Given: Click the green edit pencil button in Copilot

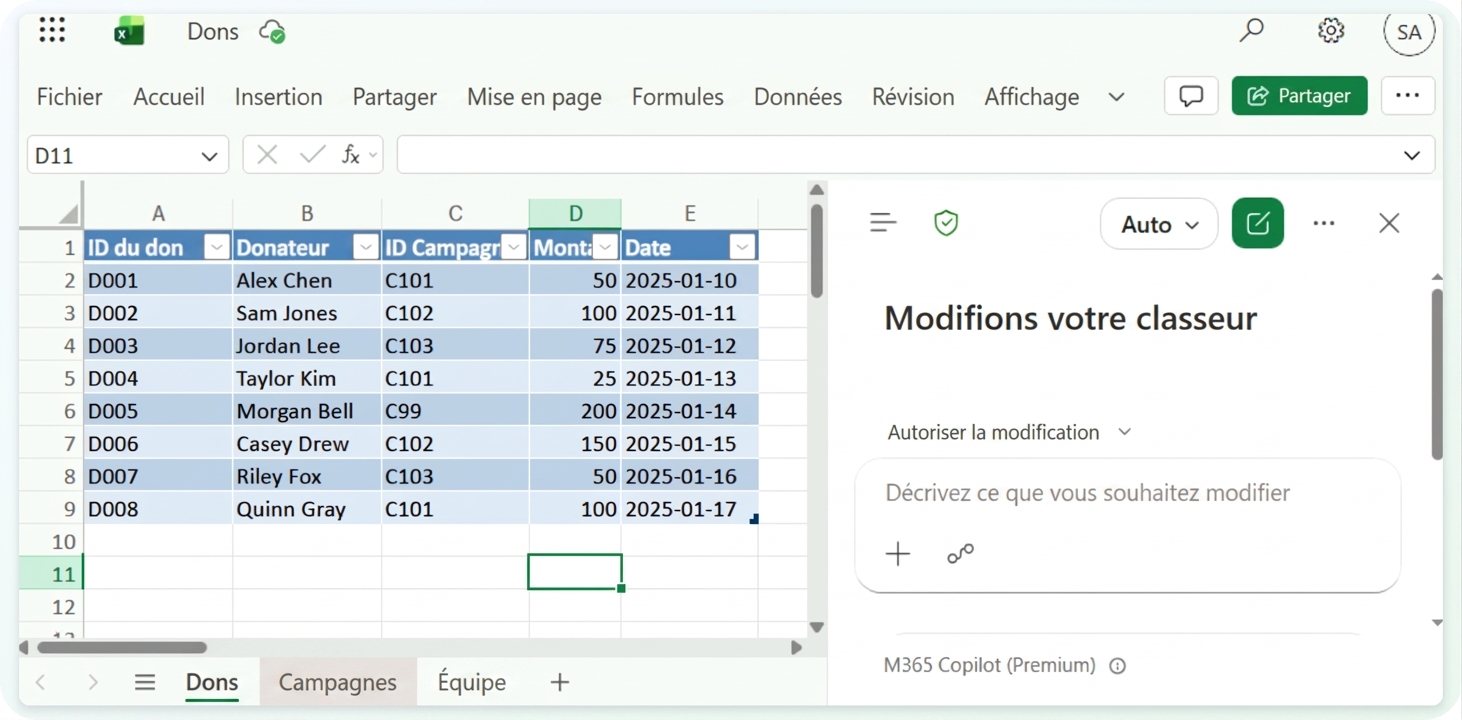Looking at the screenshot, I should 1258,223.
